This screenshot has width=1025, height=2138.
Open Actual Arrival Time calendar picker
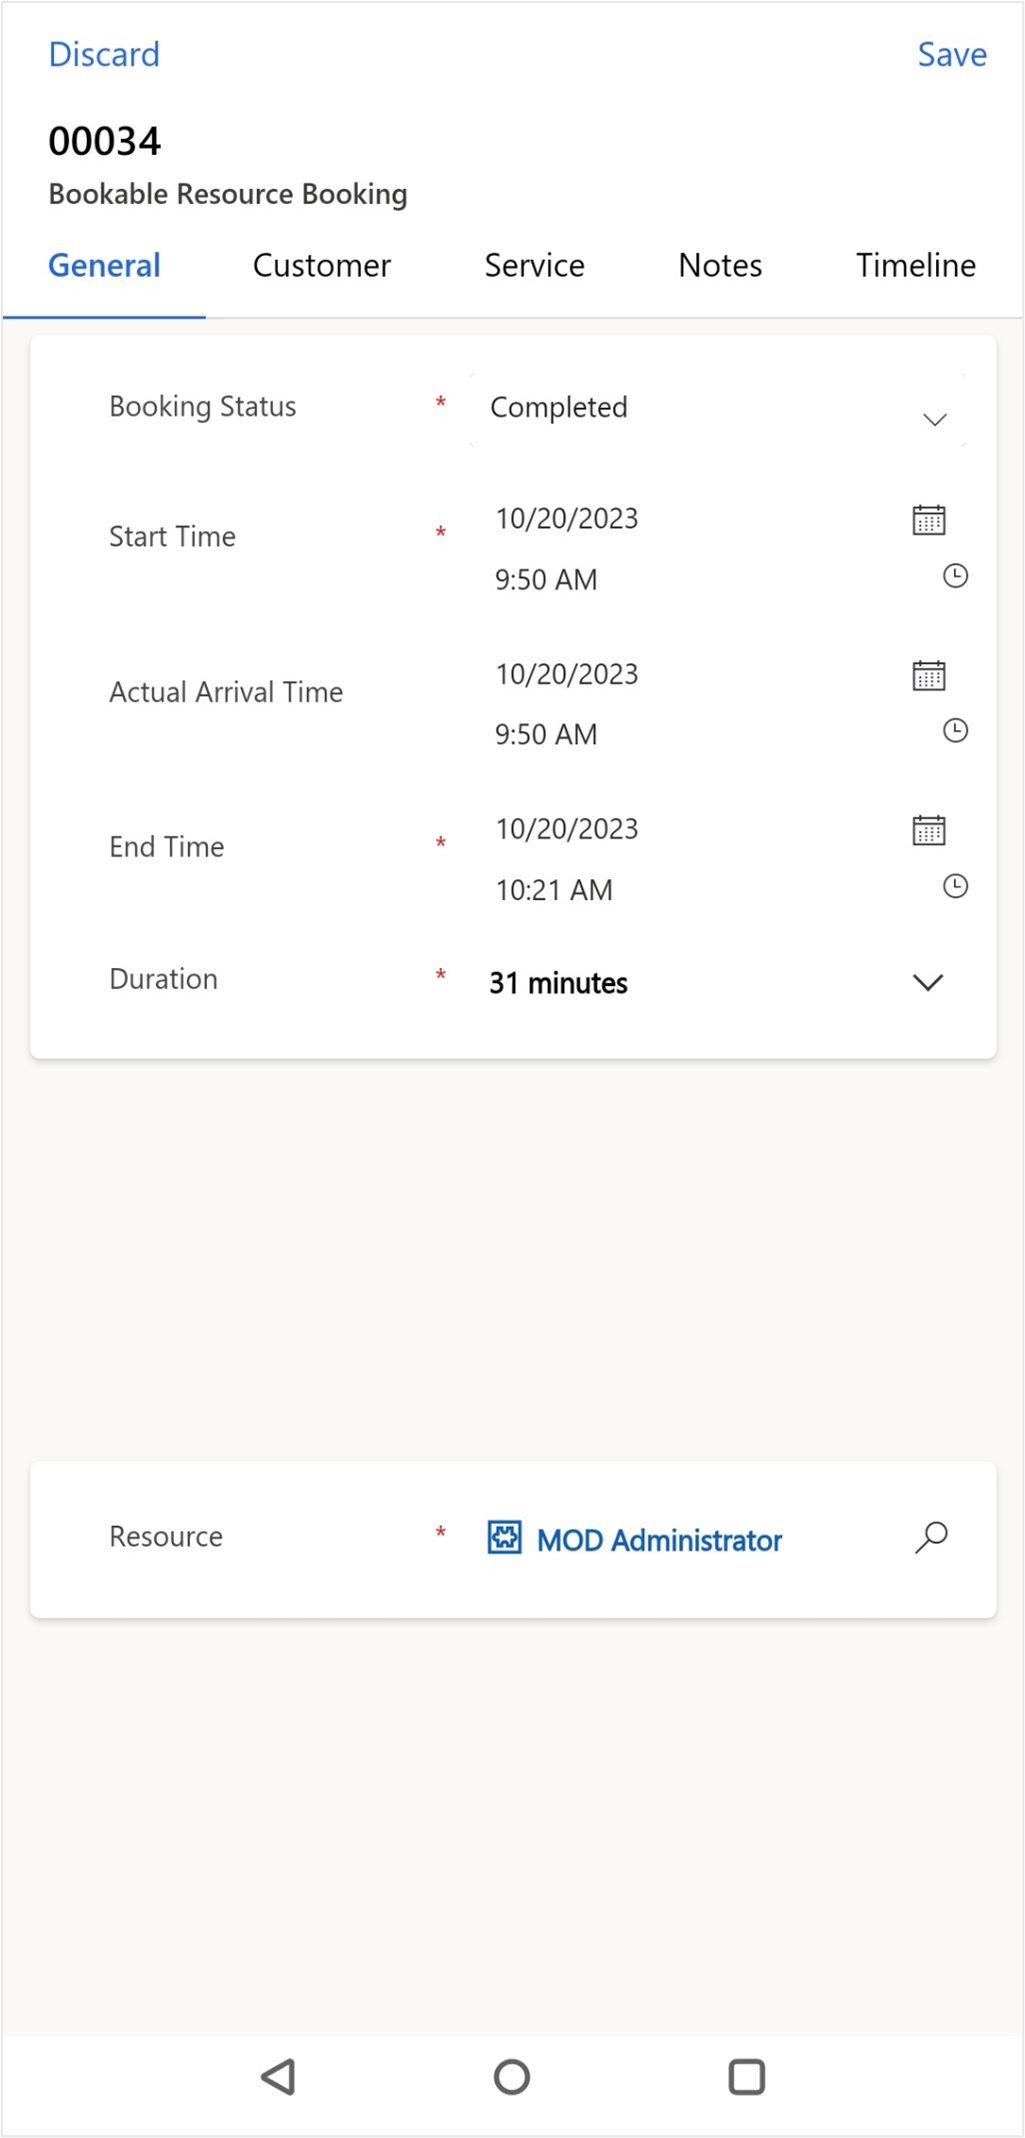point(928,675)
